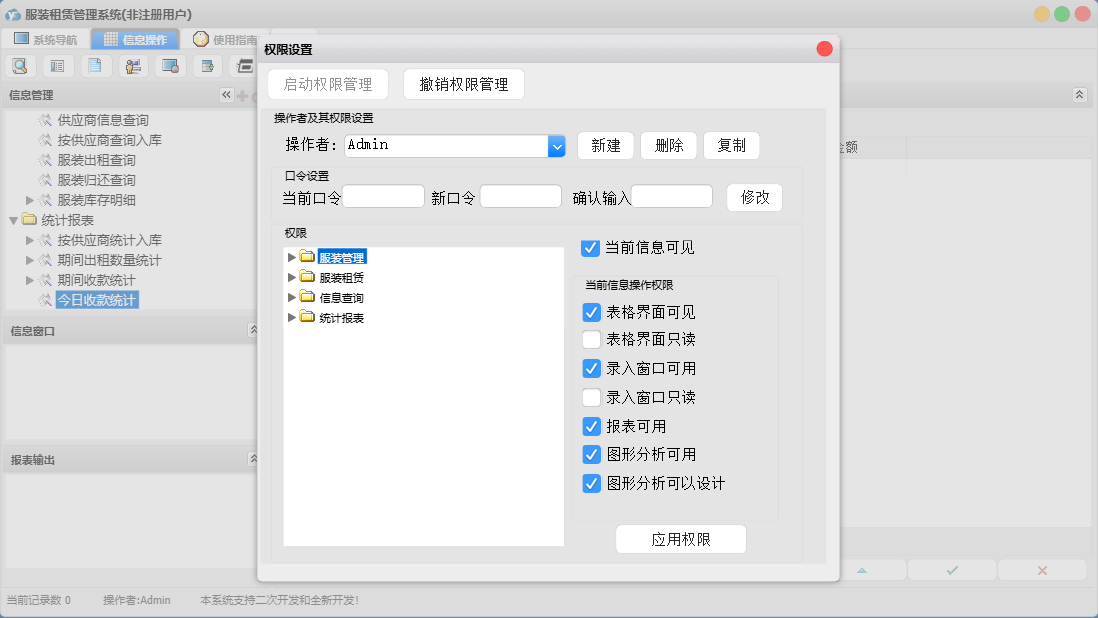Click the user with screen toolbar icon

point(133,66)
